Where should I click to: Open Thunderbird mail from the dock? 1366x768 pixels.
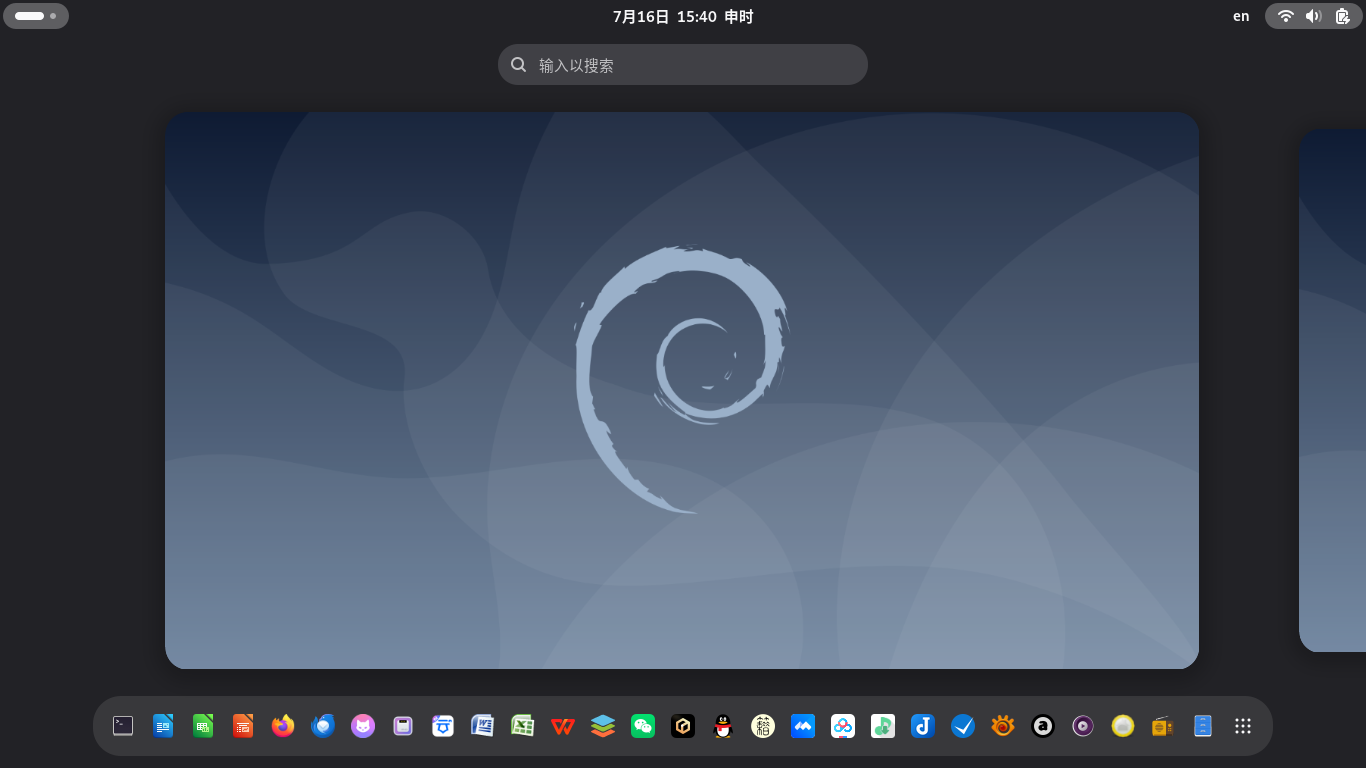pyautogui.click(x=323, y=726)
